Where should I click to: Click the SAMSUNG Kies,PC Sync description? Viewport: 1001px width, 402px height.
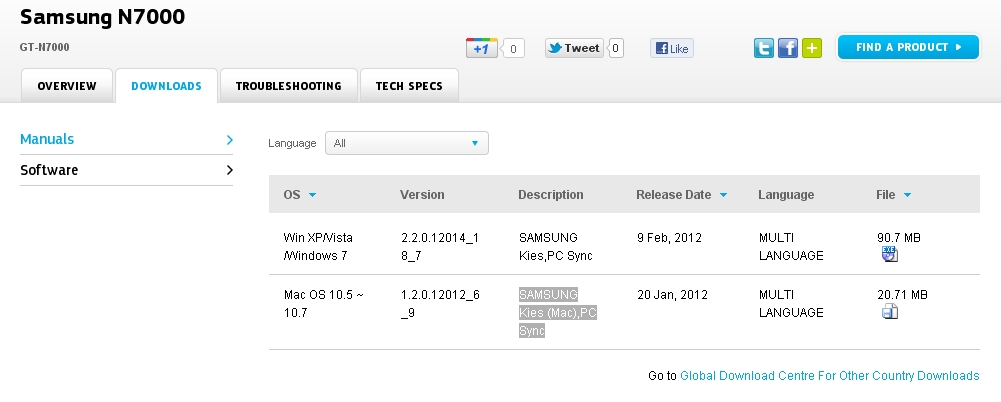[x=555, y=246]
